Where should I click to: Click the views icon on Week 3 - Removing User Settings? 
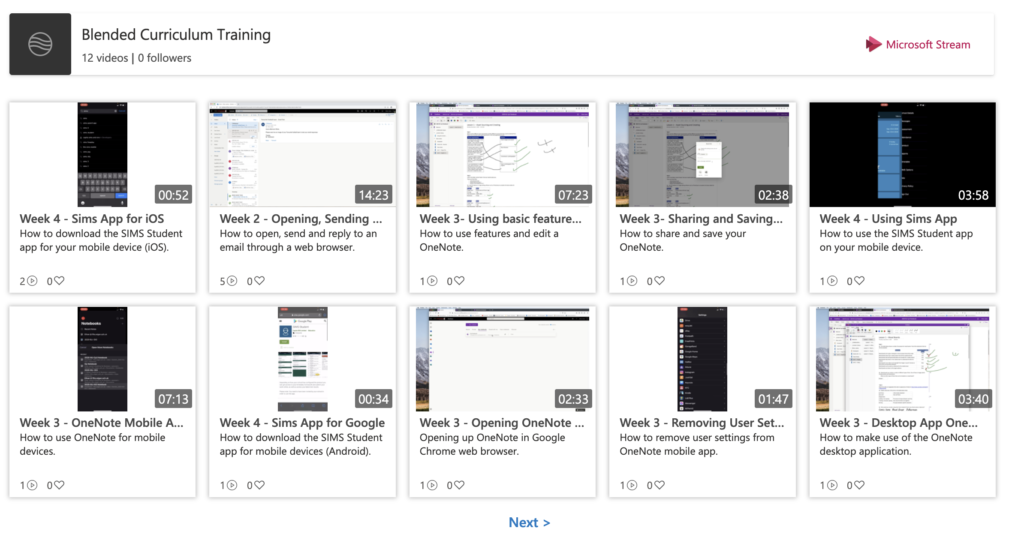632,485
